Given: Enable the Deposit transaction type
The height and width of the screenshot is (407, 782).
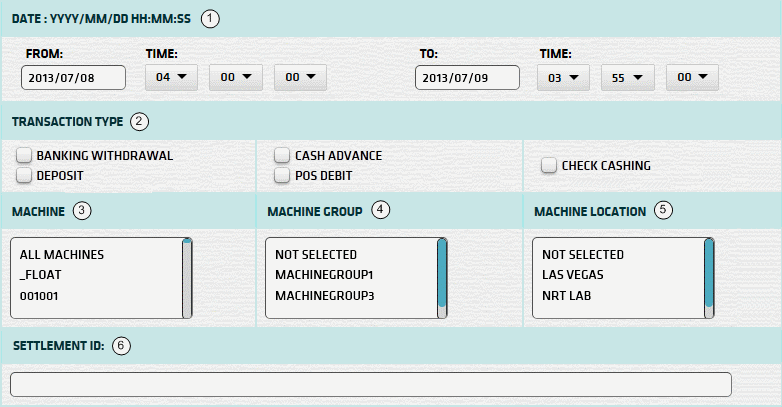Looking at the screenshot, I should tap(24, 175).
